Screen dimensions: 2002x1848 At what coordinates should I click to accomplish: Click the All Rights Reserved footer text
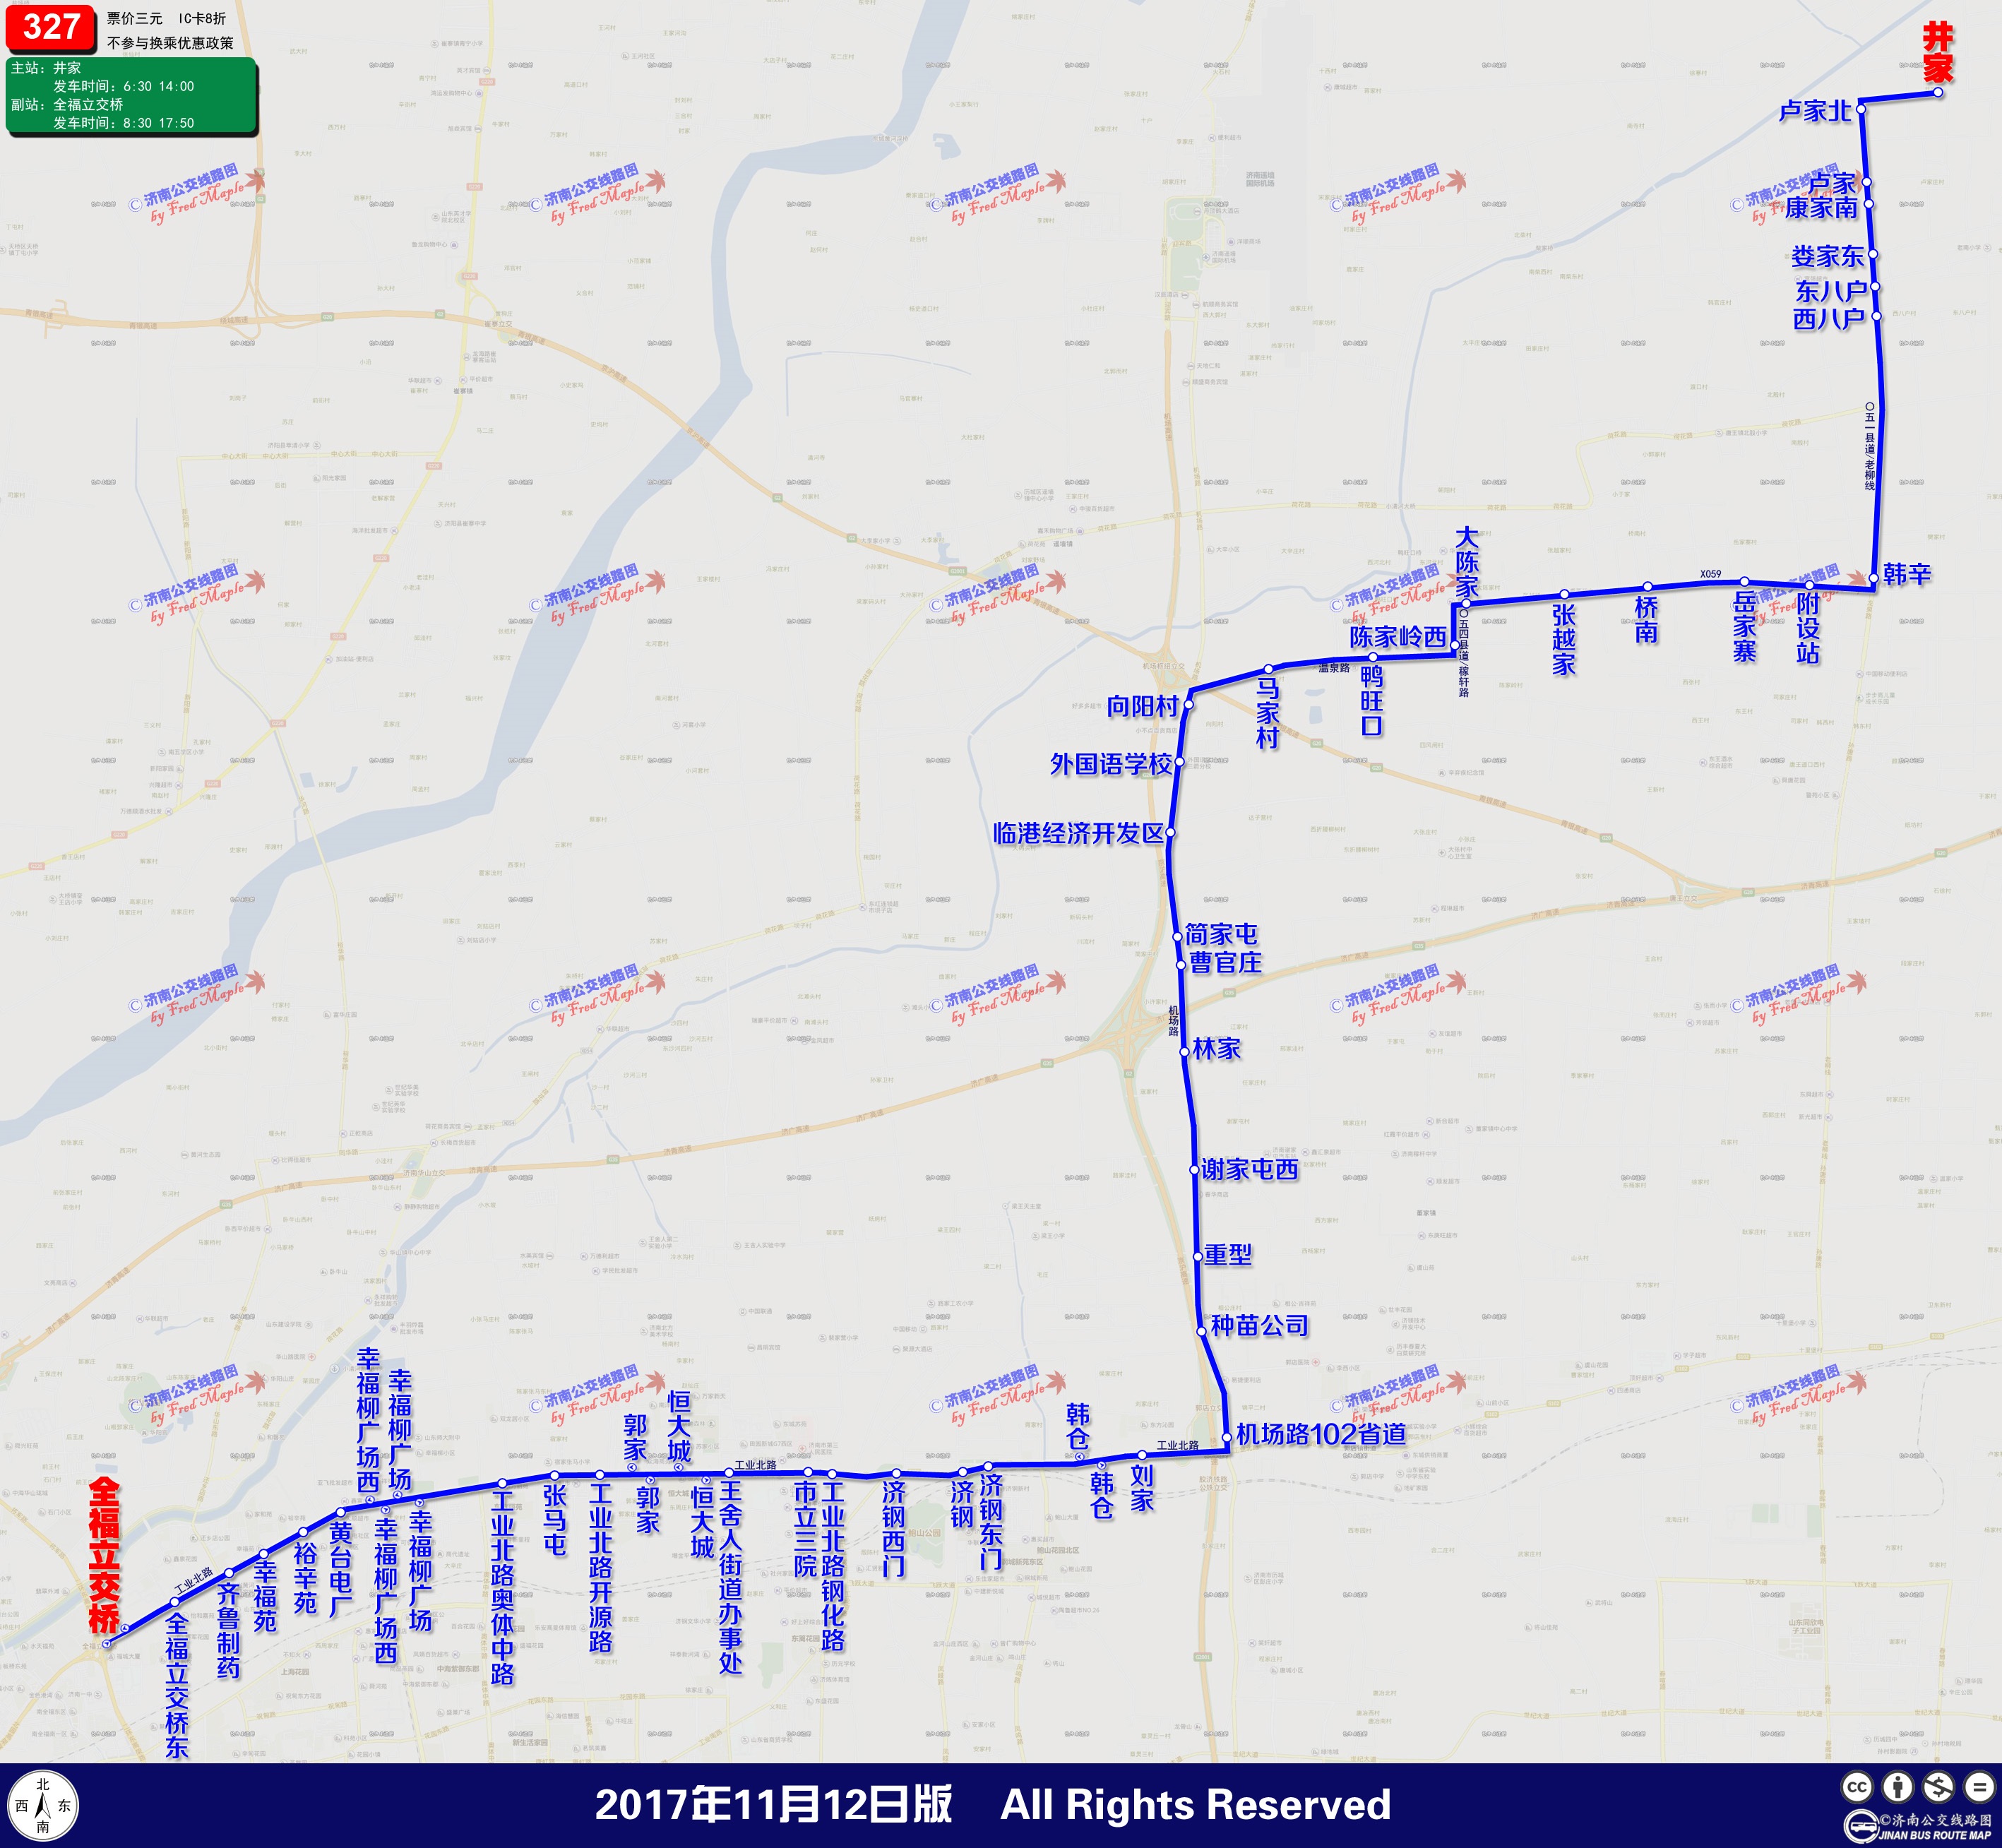(x=1195, y=1806)
